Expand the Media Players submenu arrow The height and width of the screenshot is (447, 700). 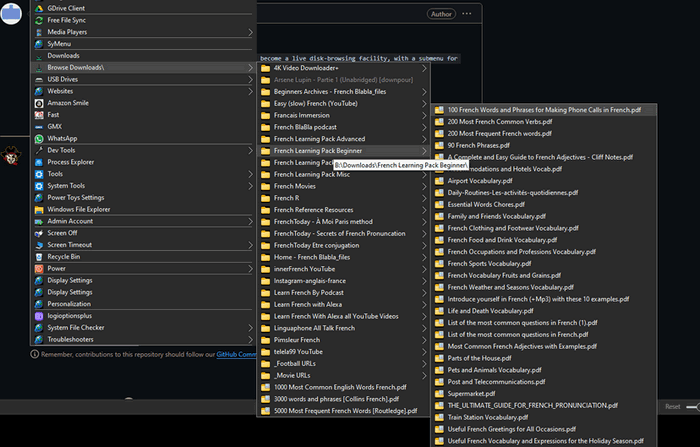pyautogui.click(x=250, y=32)
